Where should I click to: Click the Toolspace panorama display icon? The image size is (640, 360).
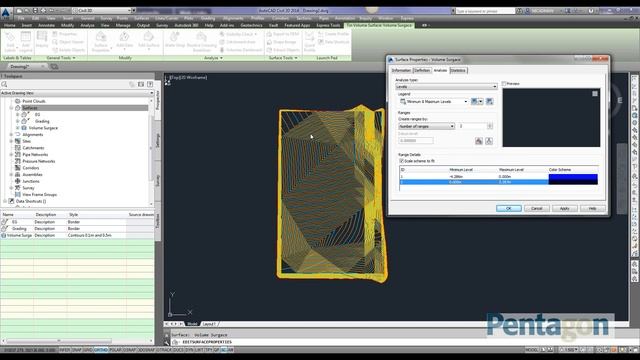[x=141, y=84]
